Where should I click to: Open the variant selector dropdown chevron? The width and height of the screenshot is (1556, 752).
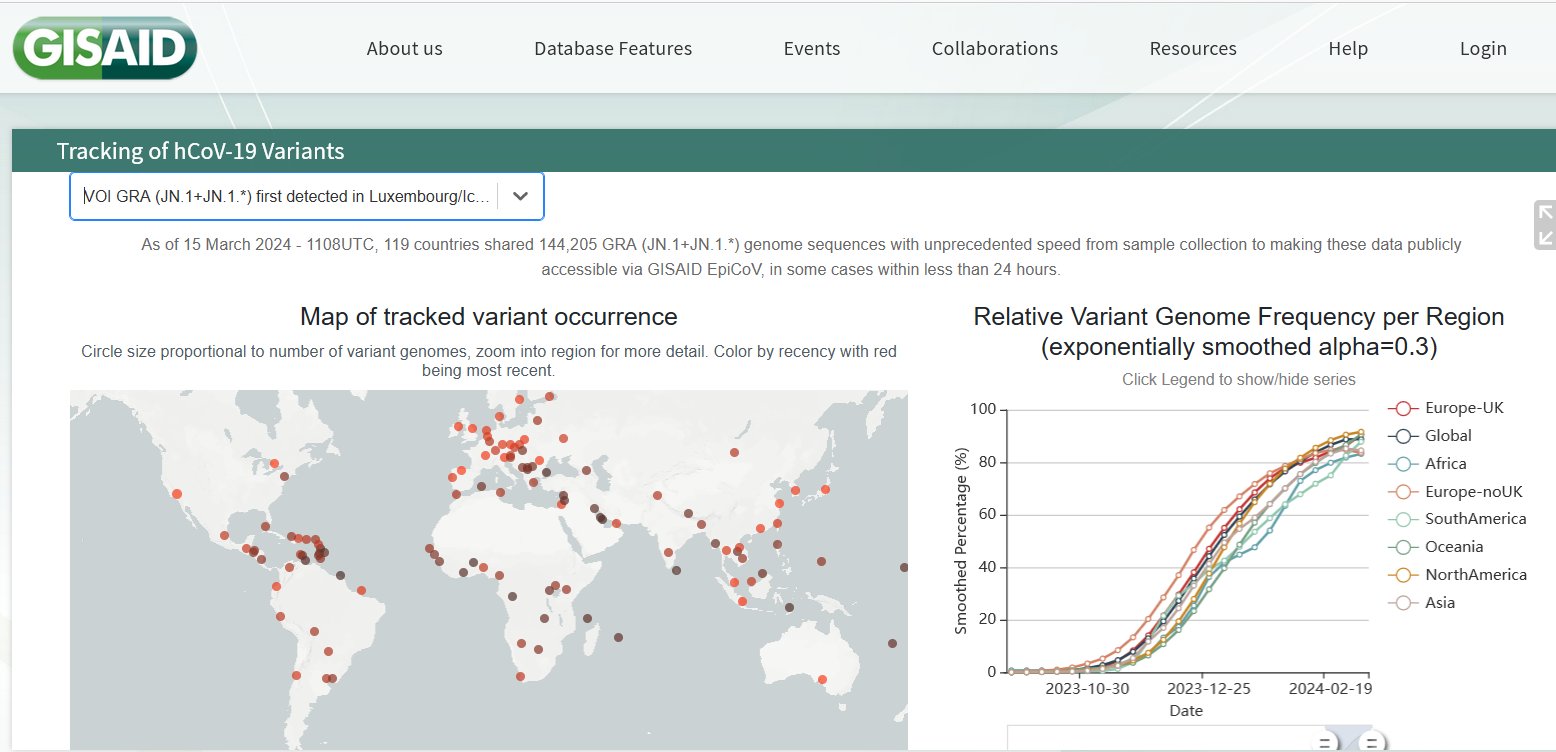click(x=520, y=196)
